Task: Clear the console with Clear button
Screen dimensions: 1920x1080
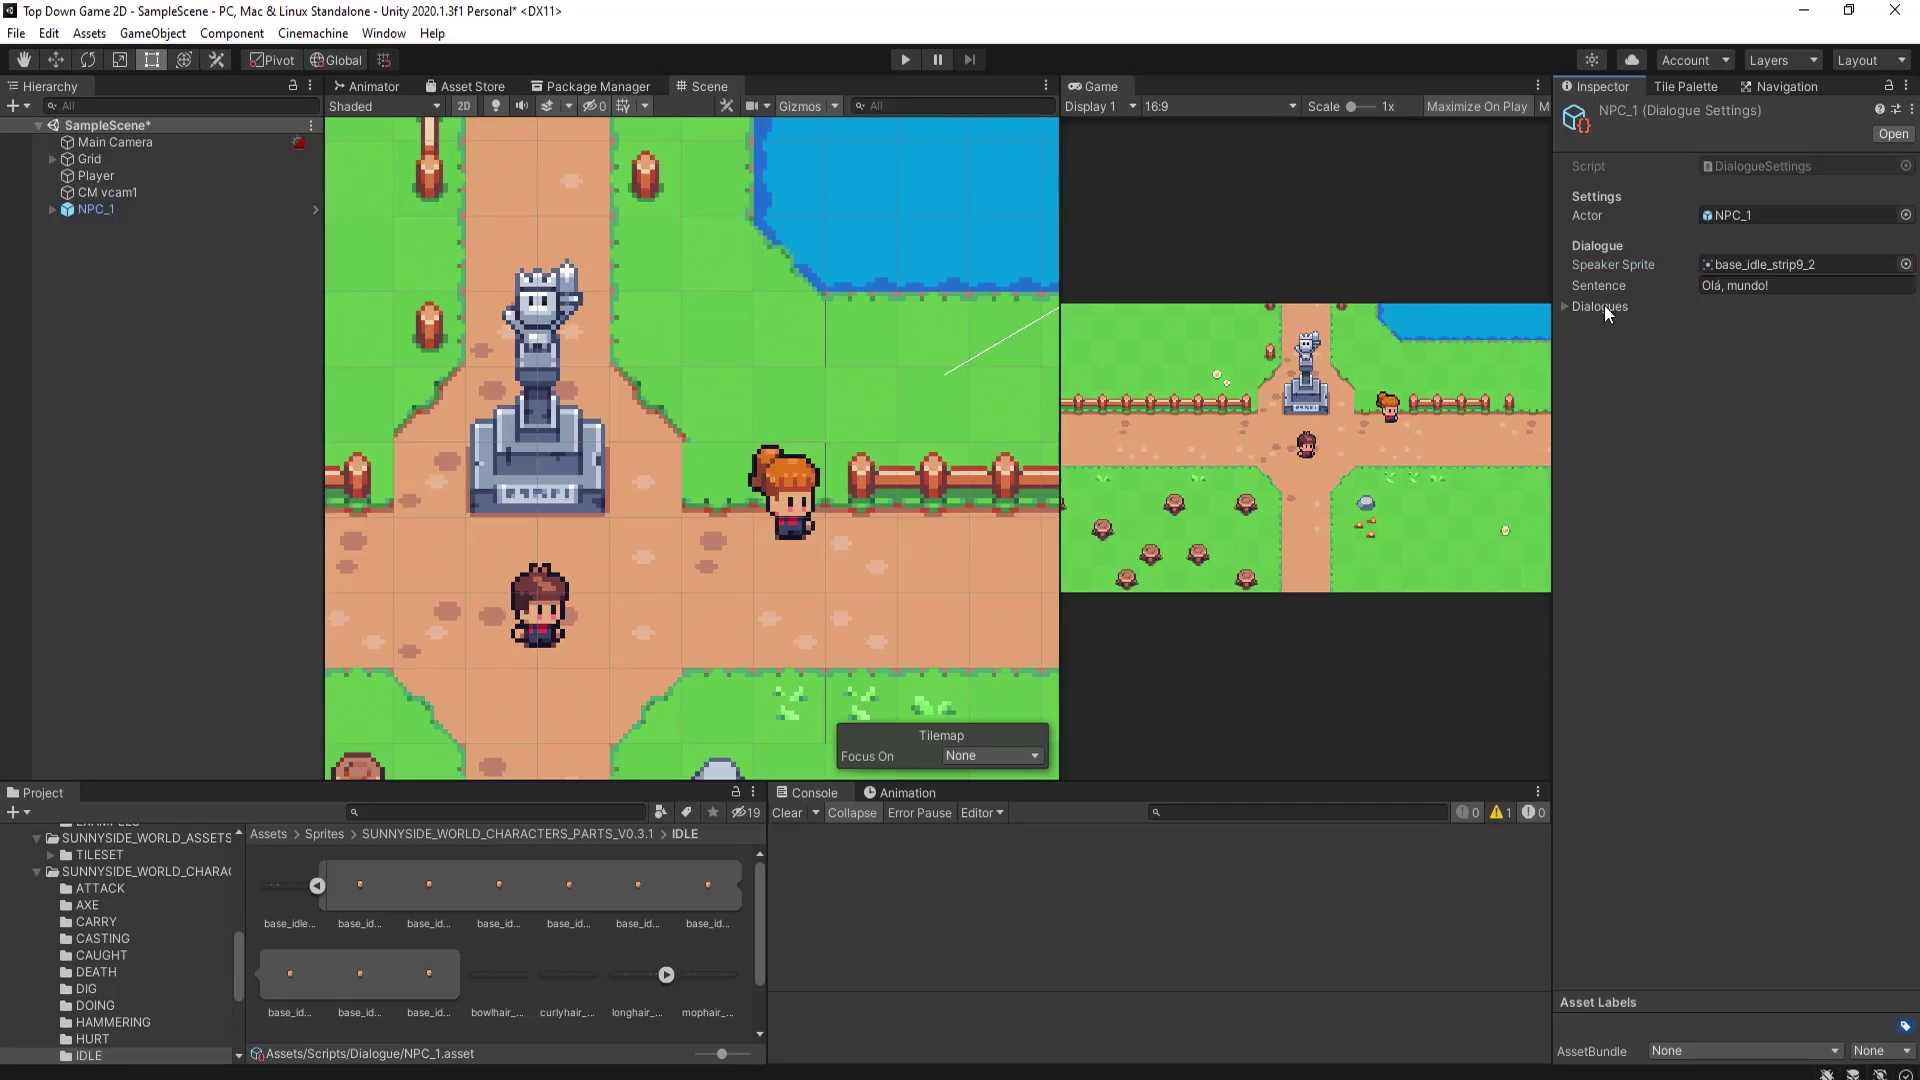Action: tap(787, 813)
